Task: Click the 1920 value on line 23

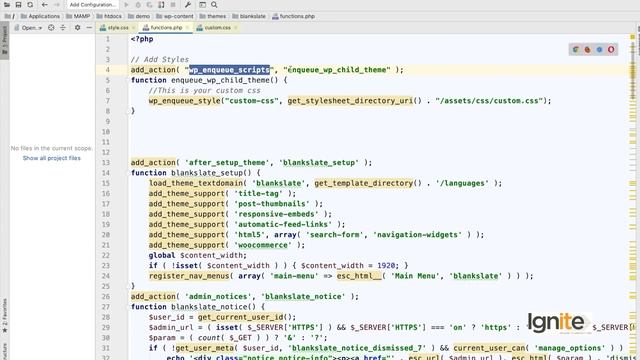Action: 386,266
